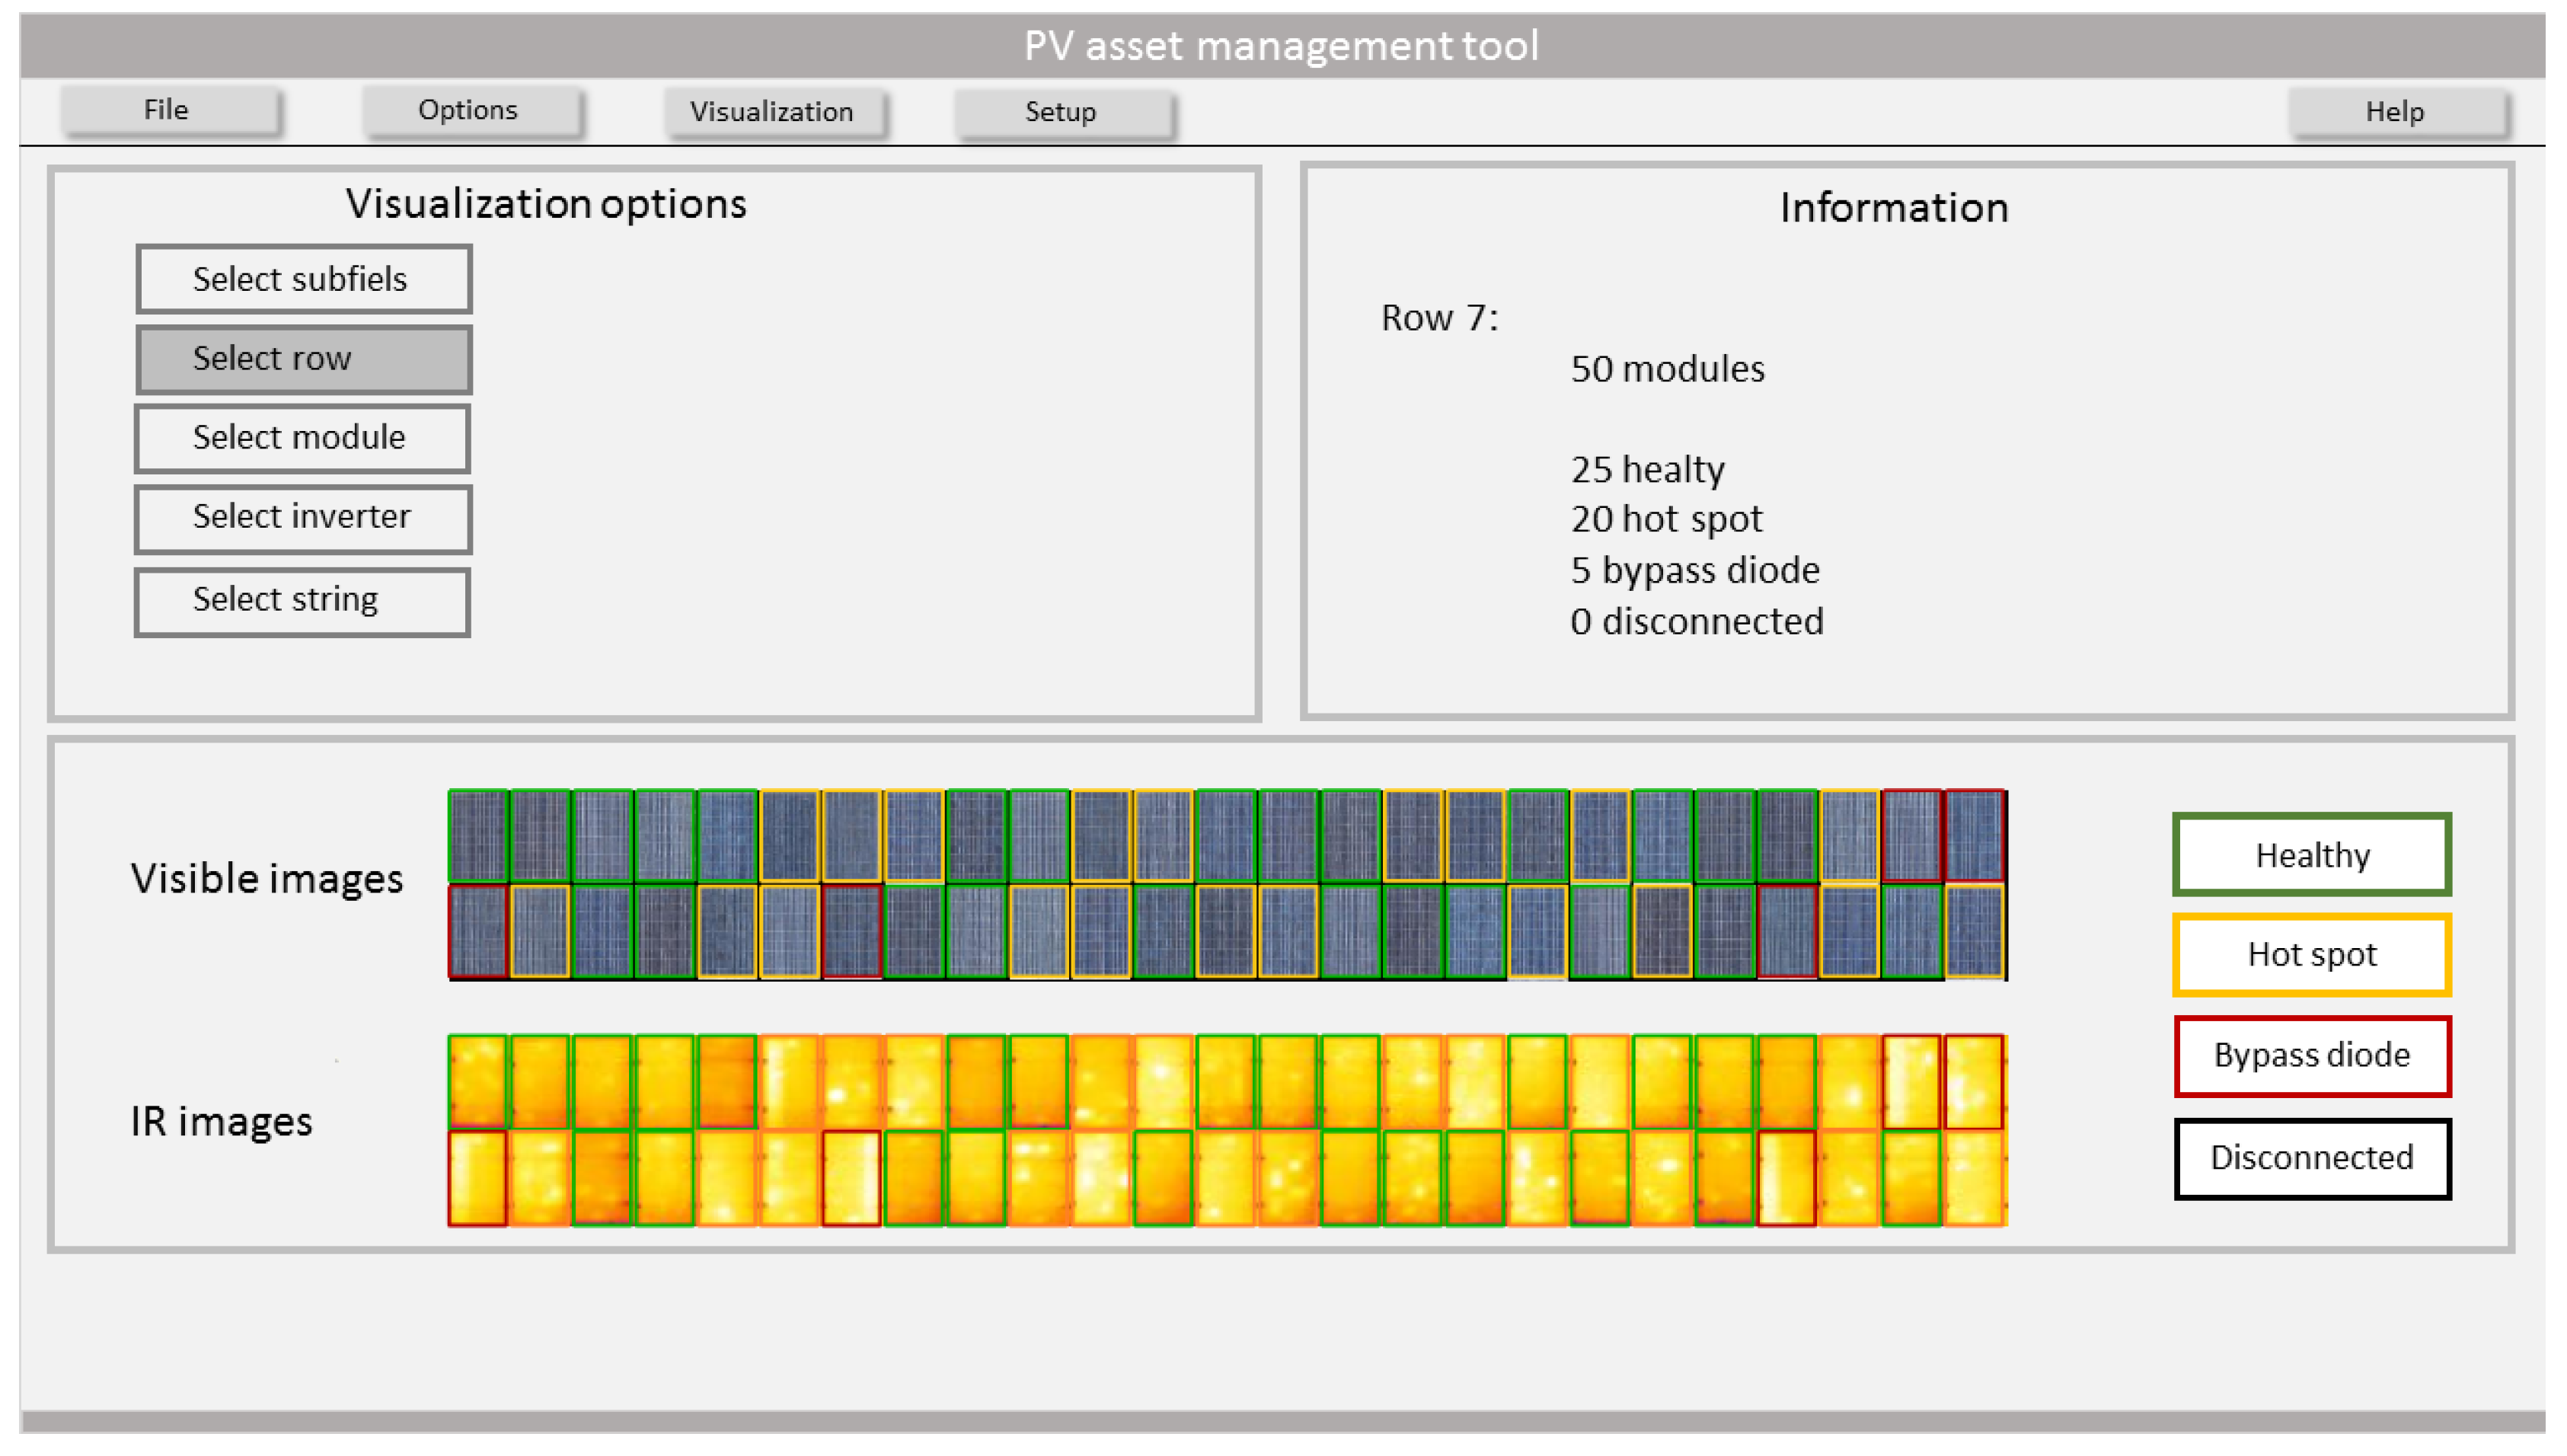The image size is (2567, 1456).
Task: Choose the Select module option
Action: pos(303,438)
